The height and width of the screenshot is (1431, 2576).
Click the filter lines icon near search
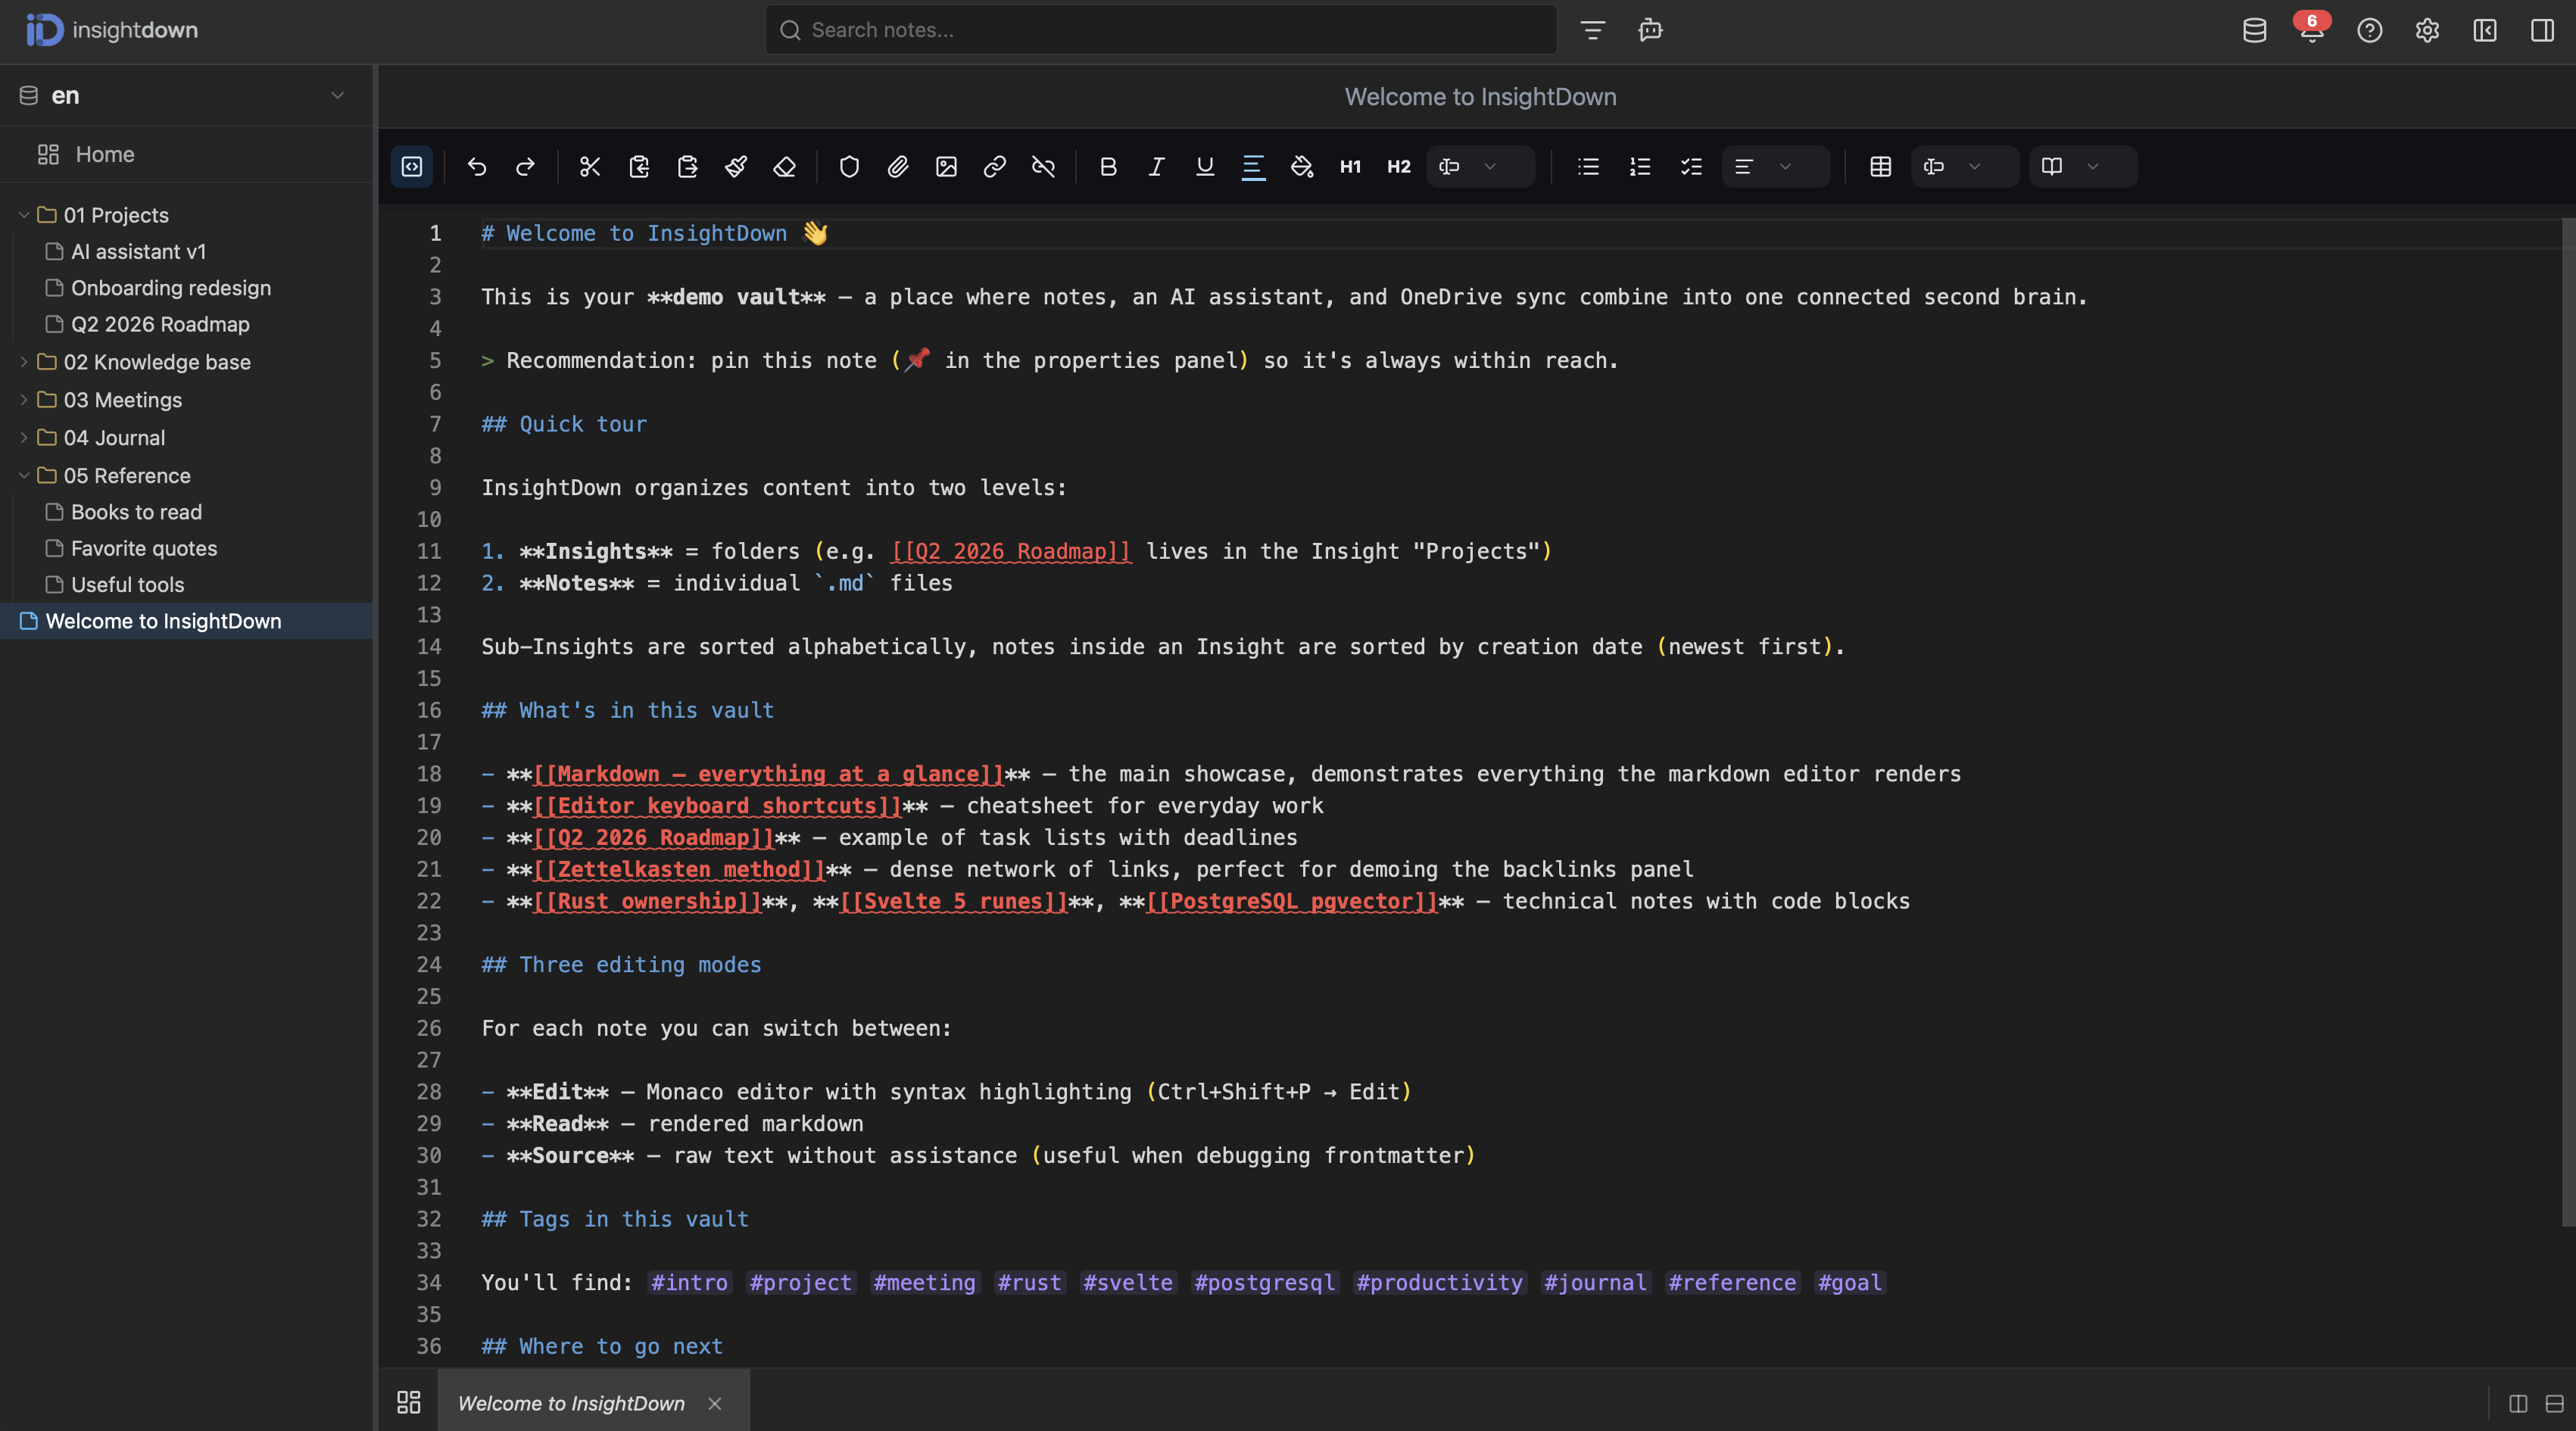[1593, 30]
